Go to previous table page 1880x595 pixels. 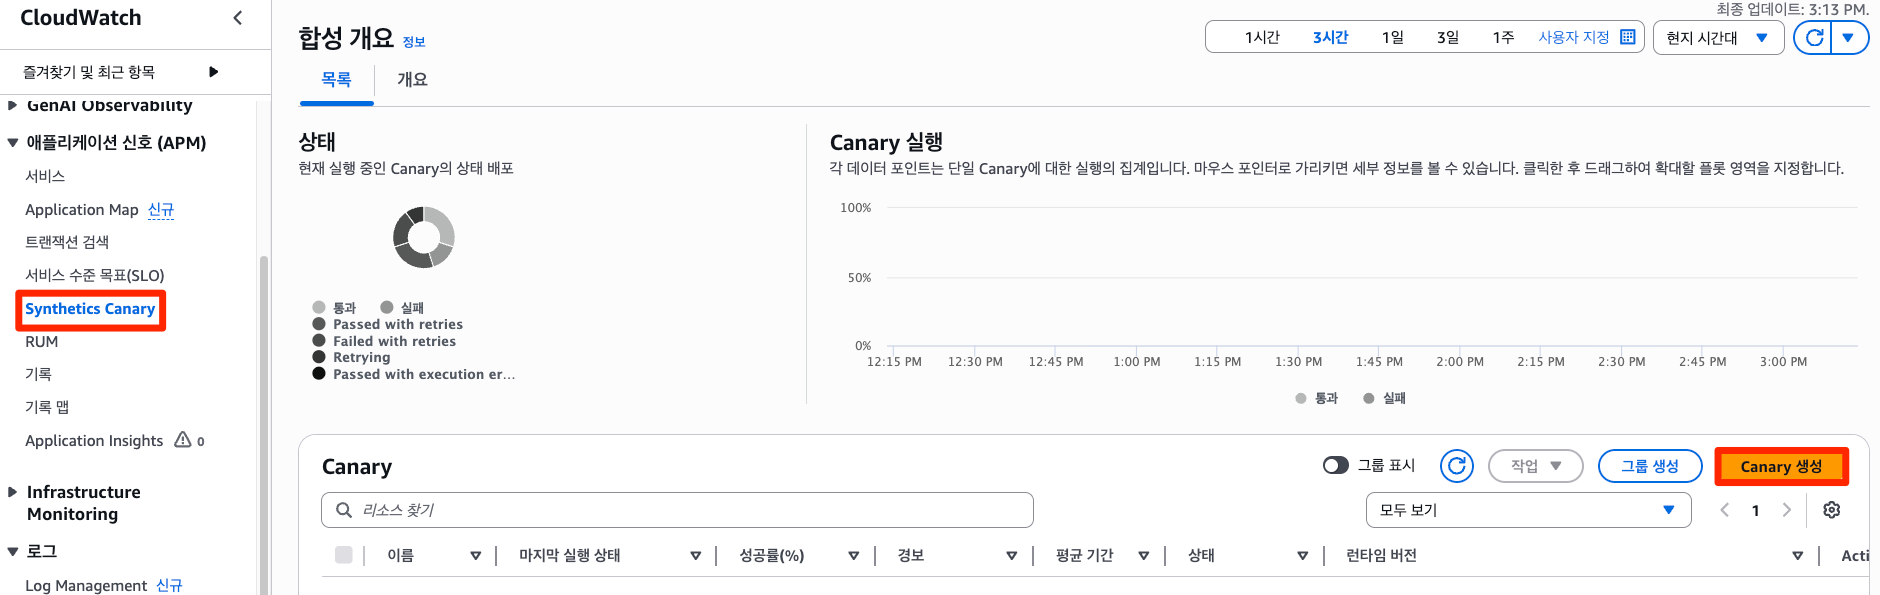[x=1724, y=510]
